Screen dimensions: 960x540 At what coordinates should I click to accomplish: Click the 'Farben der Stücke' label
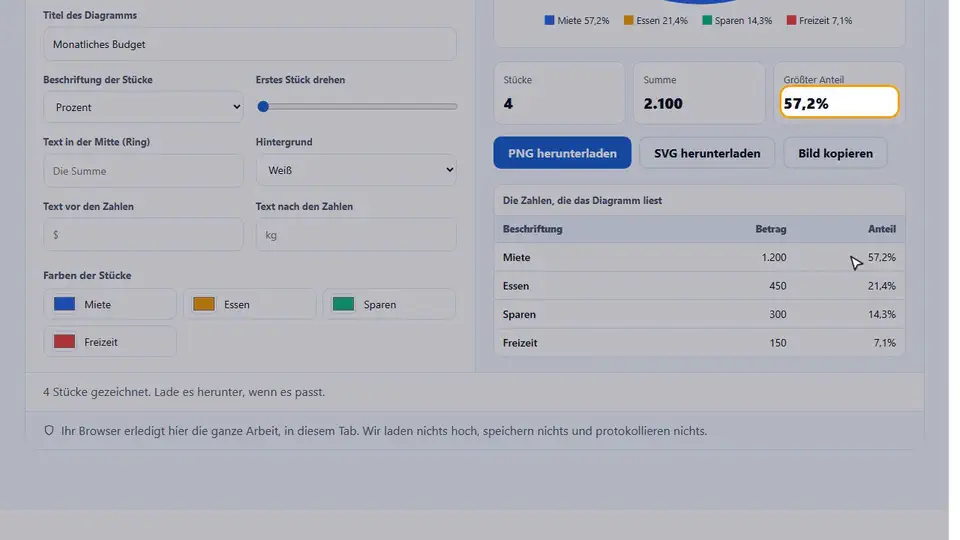tap(87, 276)
